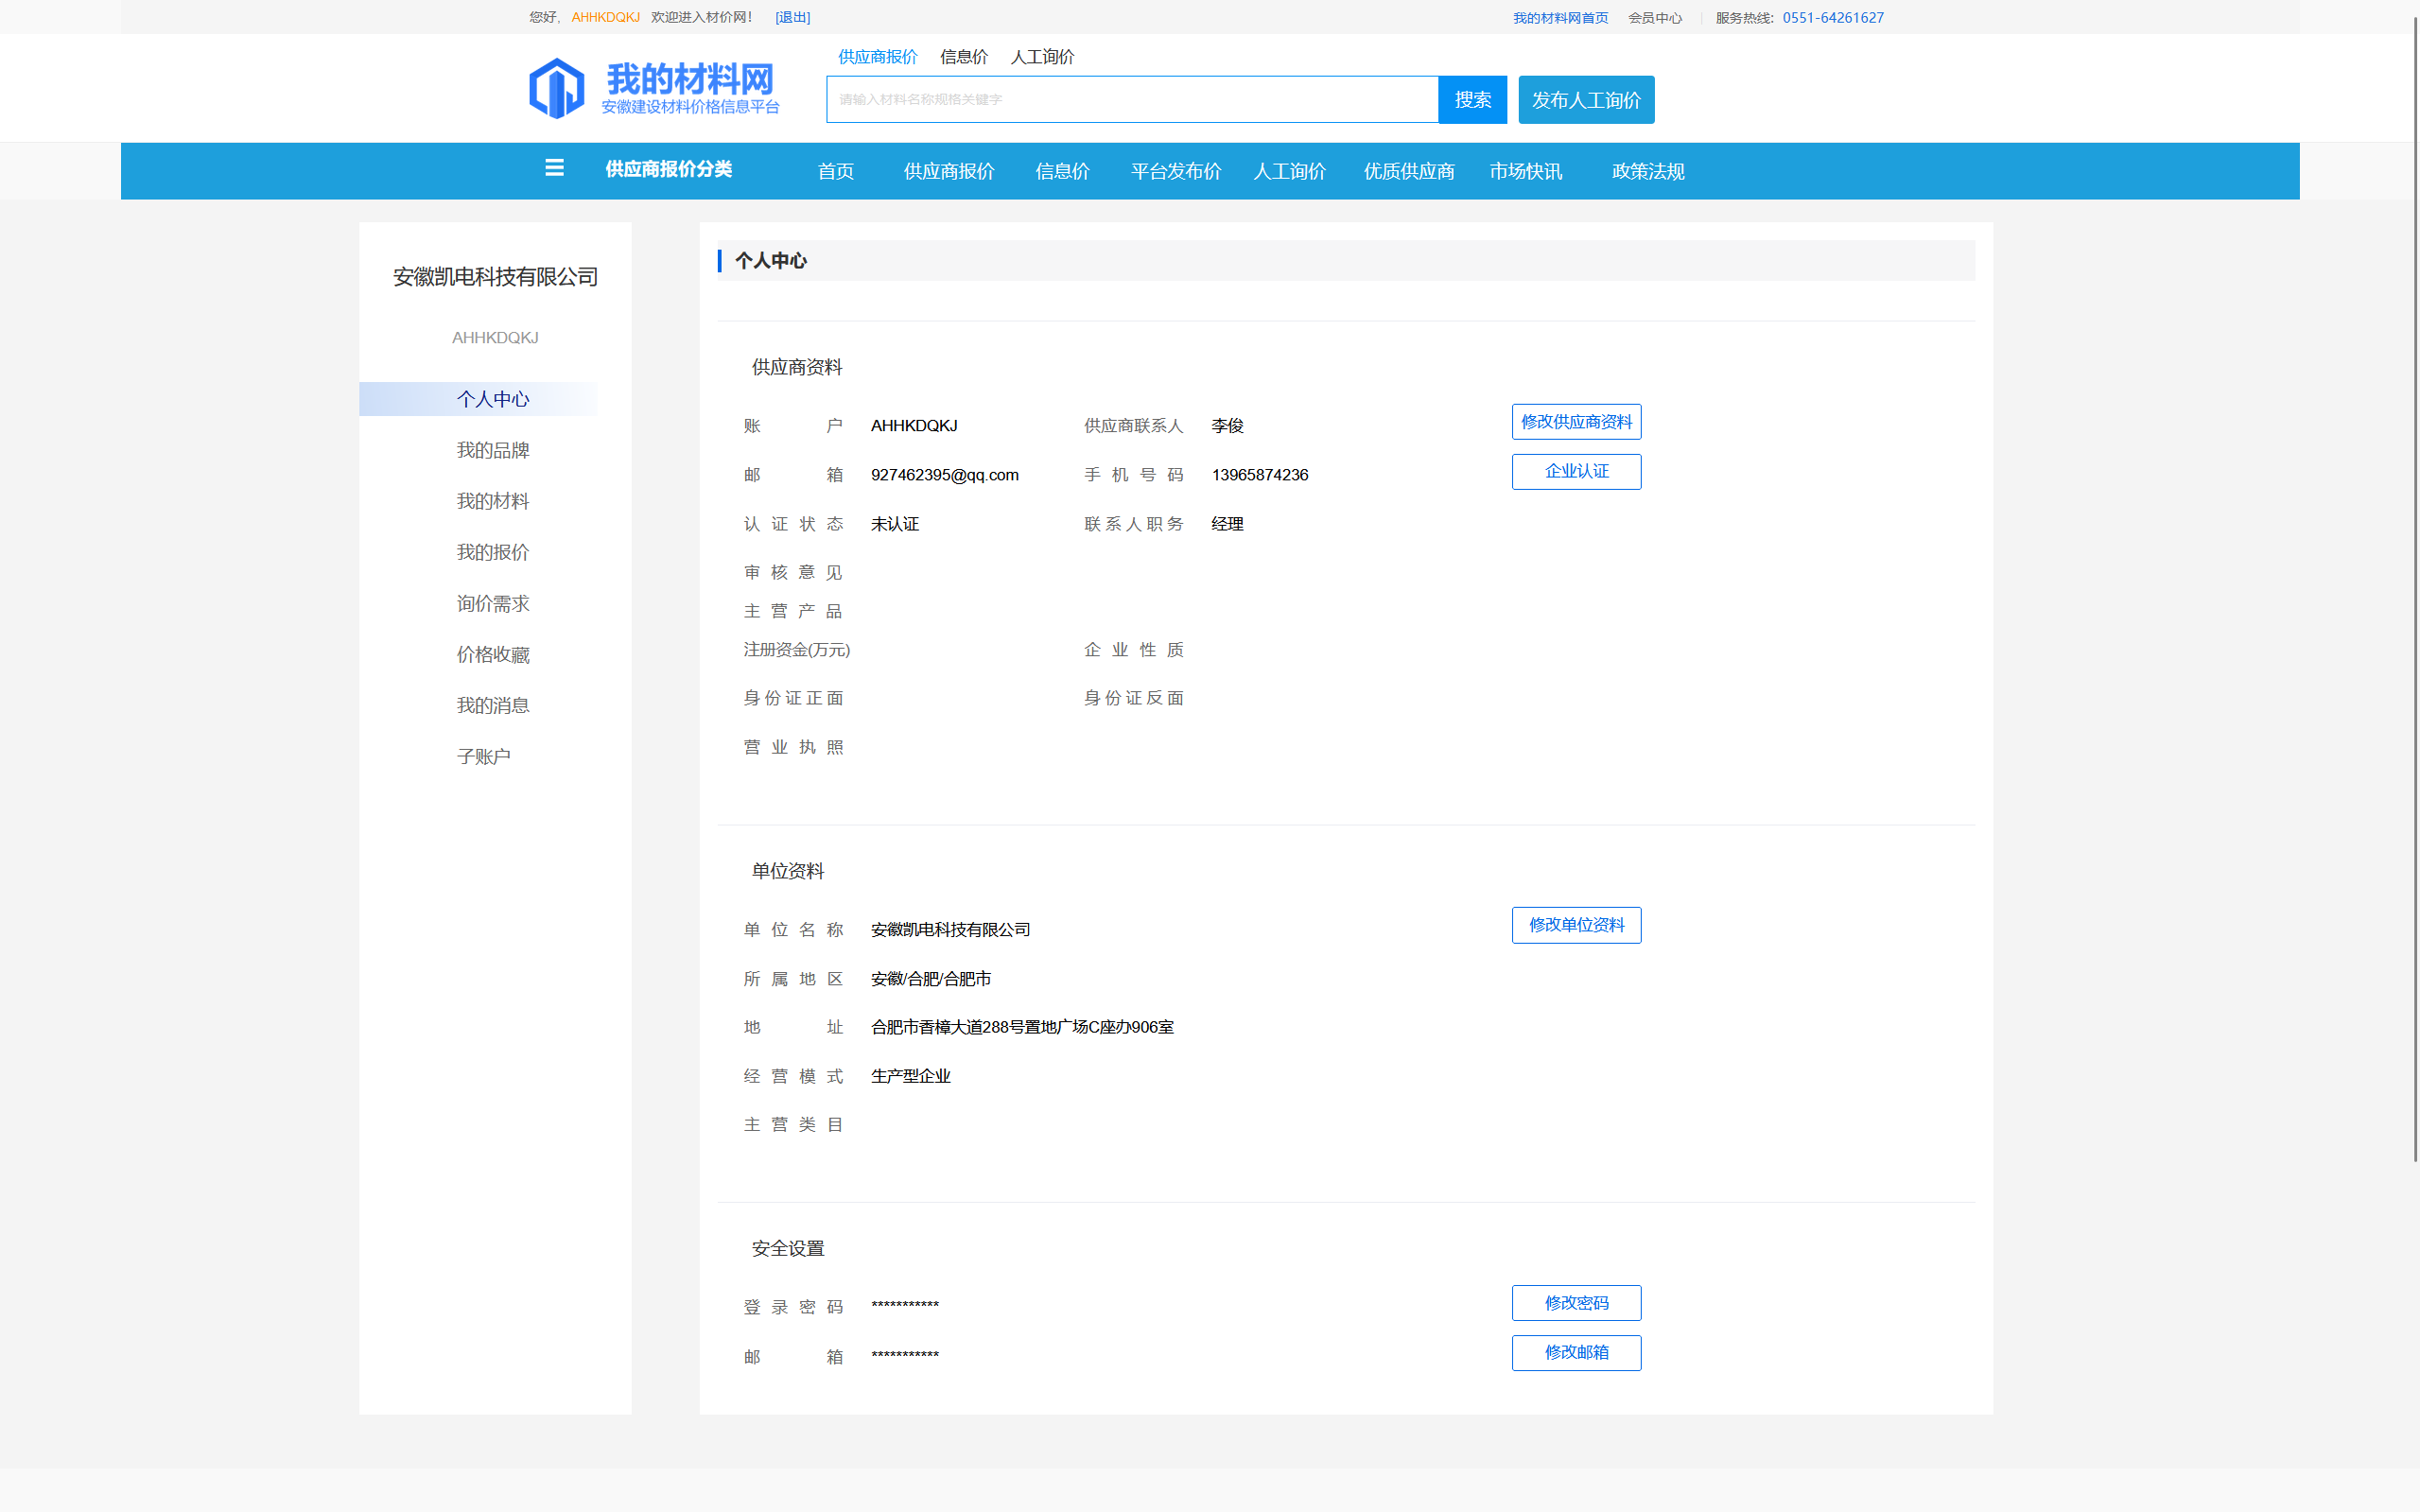Screen dimensions: 2420x1512
Task: Select 我的品牌 in the sidebar
Action: coord(492,450)
